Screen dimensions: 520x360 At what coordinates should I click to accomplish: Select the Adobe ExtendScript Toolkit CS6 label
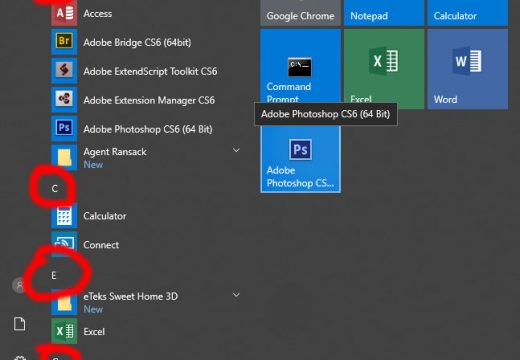150,71
